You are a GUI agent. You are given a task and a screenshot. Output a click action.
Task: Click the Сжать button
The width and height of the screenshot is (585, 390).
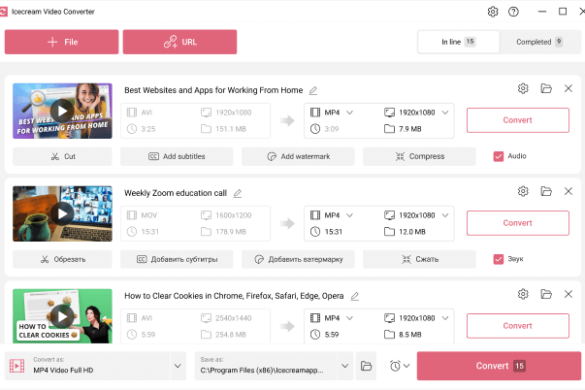[x=419, y=259]
